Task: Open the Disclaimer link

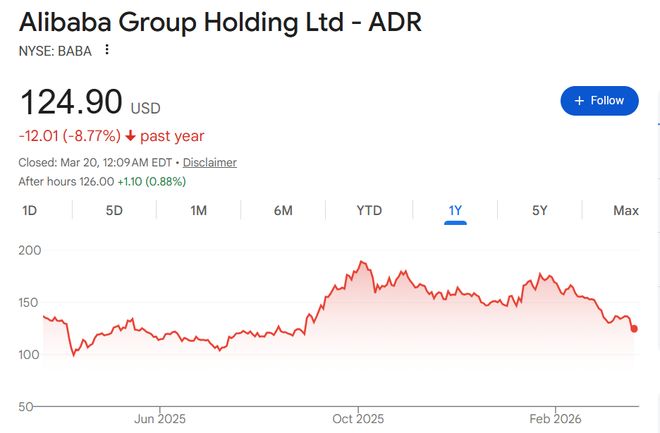Action: (x=210, y=162)
